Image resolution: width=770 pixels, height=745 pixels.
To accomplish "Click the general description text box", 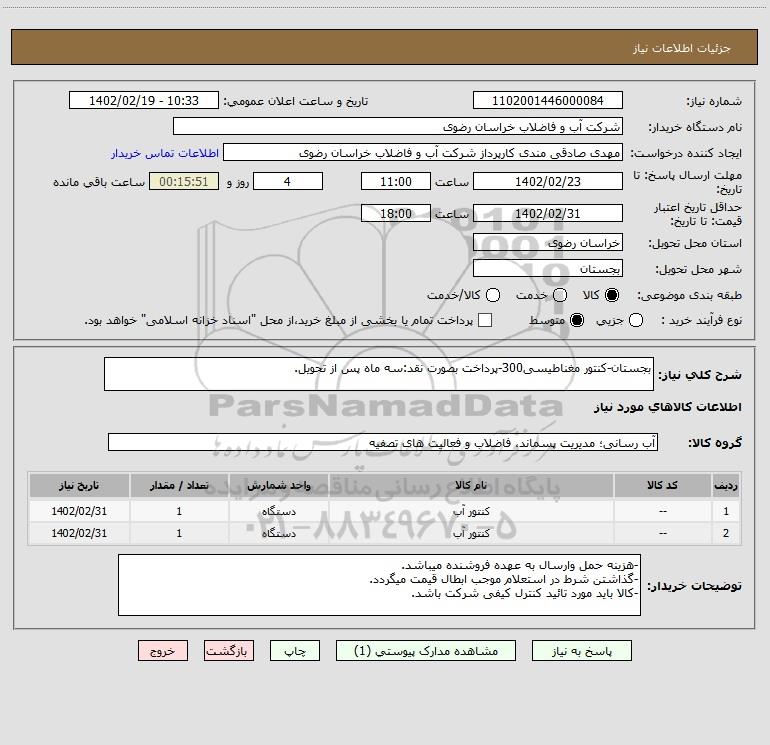I will tap(379, 374).
